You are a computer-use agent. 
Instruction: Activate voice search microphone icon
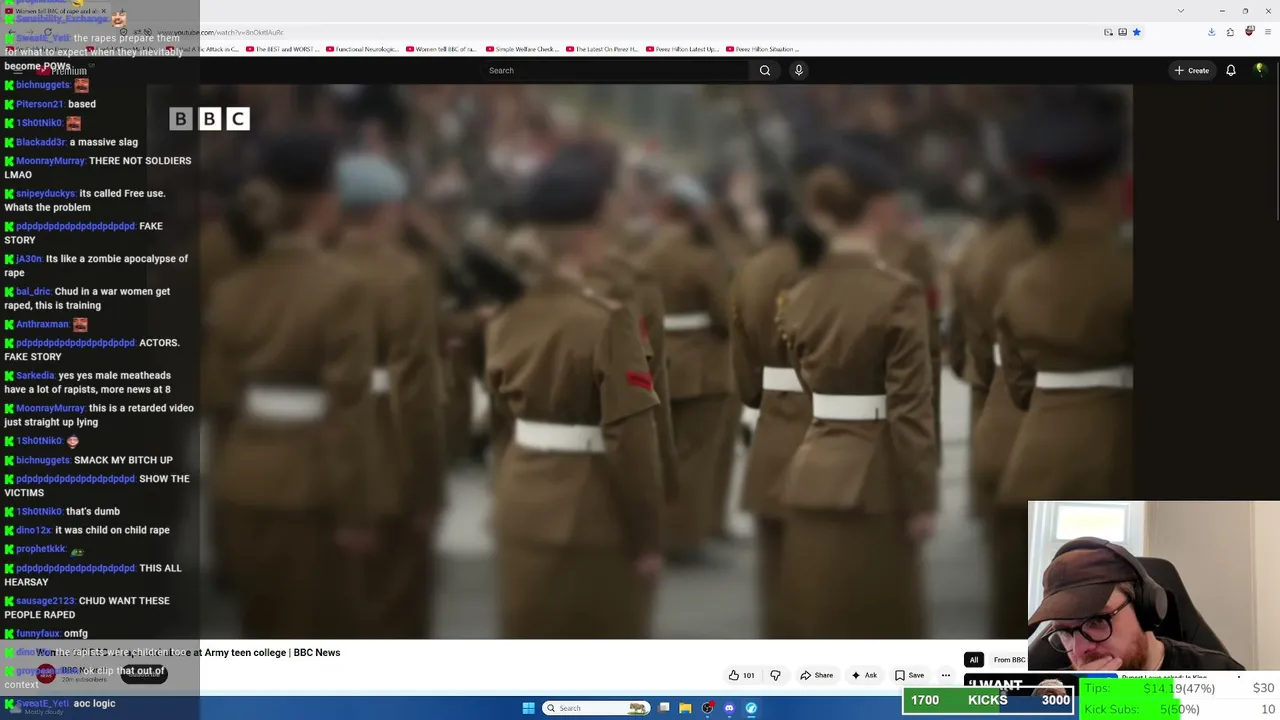pos(798,70)
